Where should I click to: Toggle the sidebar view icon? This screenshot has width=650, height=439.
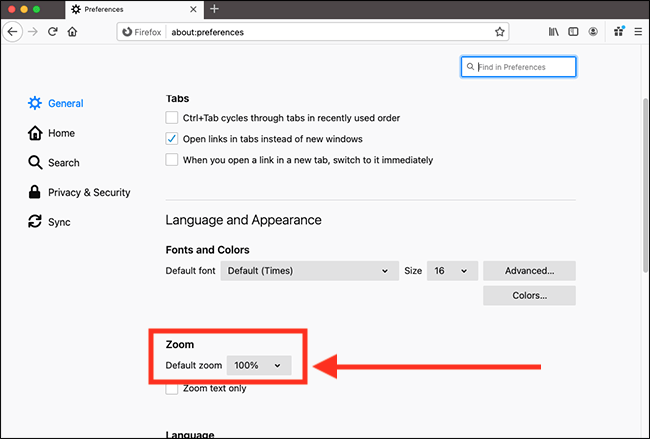(x=573, y=32)
